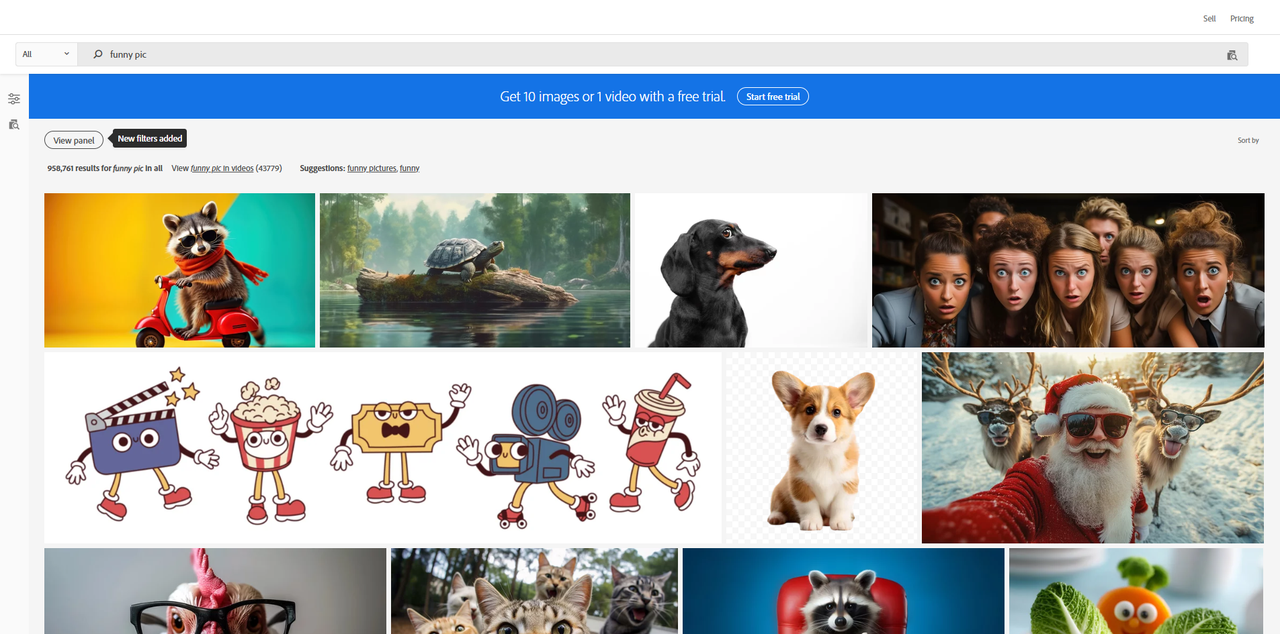Viewport: 1280px width, 634px height.
Task: Select the search-by-image tool in the sidebar
Action: click(x=13, y=124)
